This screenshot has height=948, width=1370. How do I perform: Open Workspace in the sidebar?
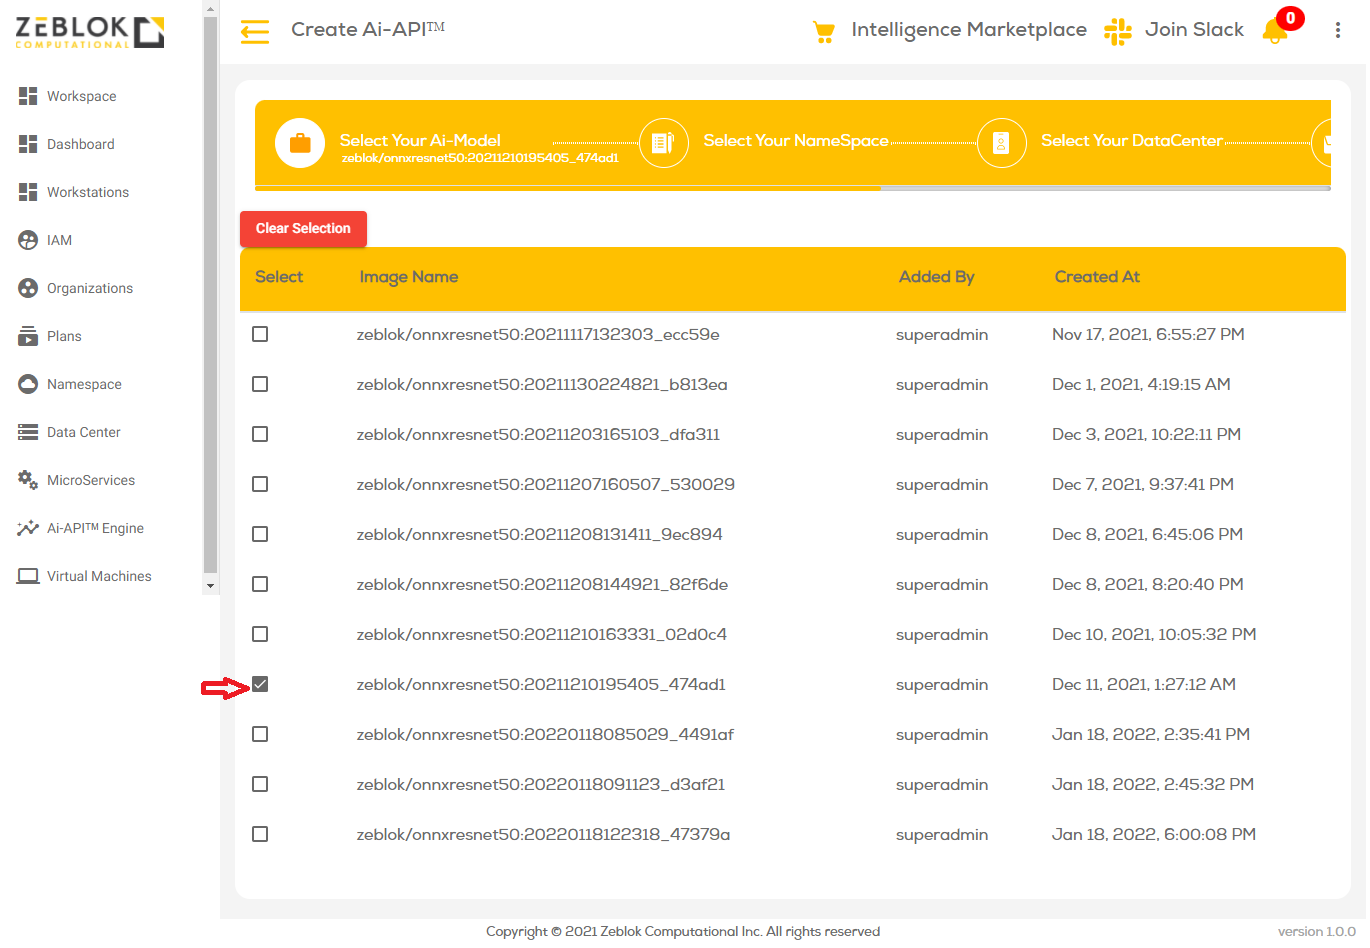[81, 96]
